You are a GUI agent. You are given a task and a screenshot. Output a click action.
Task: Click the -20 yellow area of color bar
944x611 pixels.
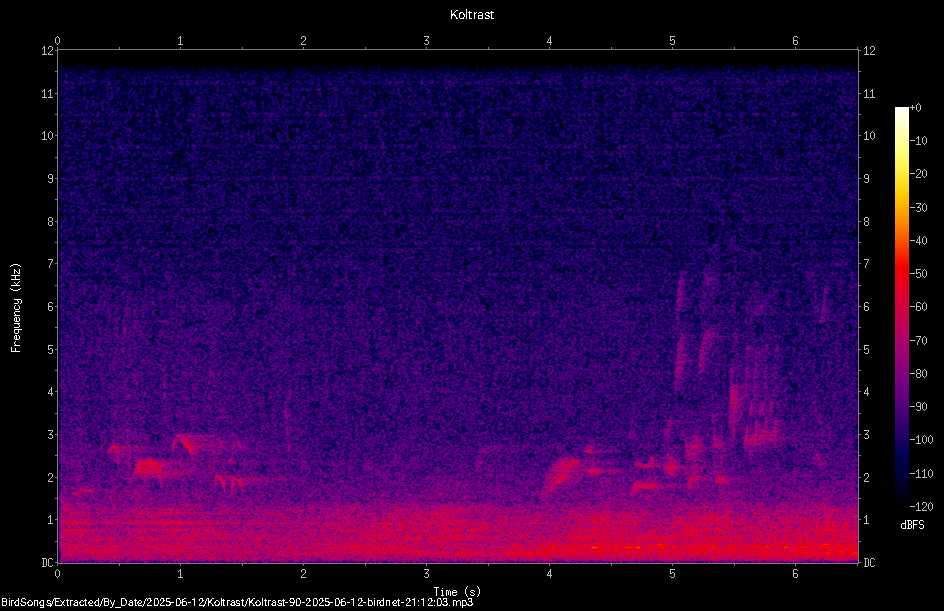click(902, 174)
